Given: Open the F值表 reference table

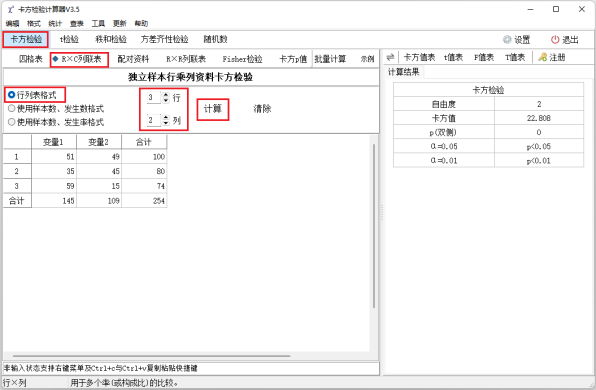Looking at the screenshot, I should click(484, 57).
